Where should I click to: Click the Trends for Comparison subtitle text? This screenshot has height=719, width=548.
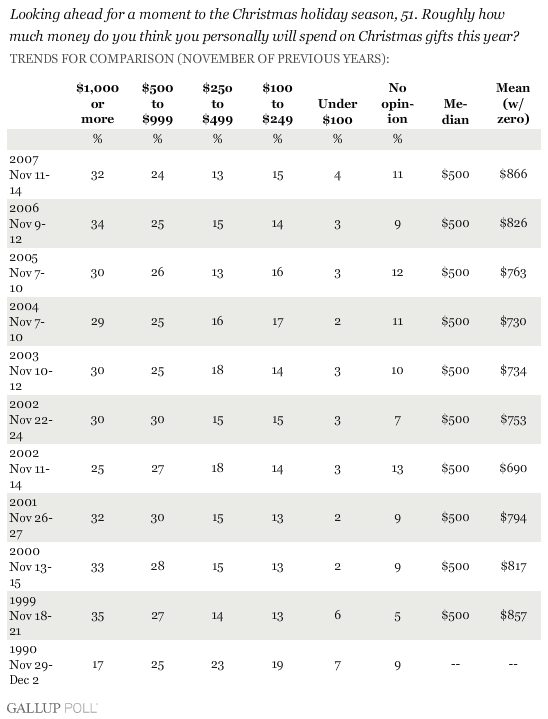[199, 59]
